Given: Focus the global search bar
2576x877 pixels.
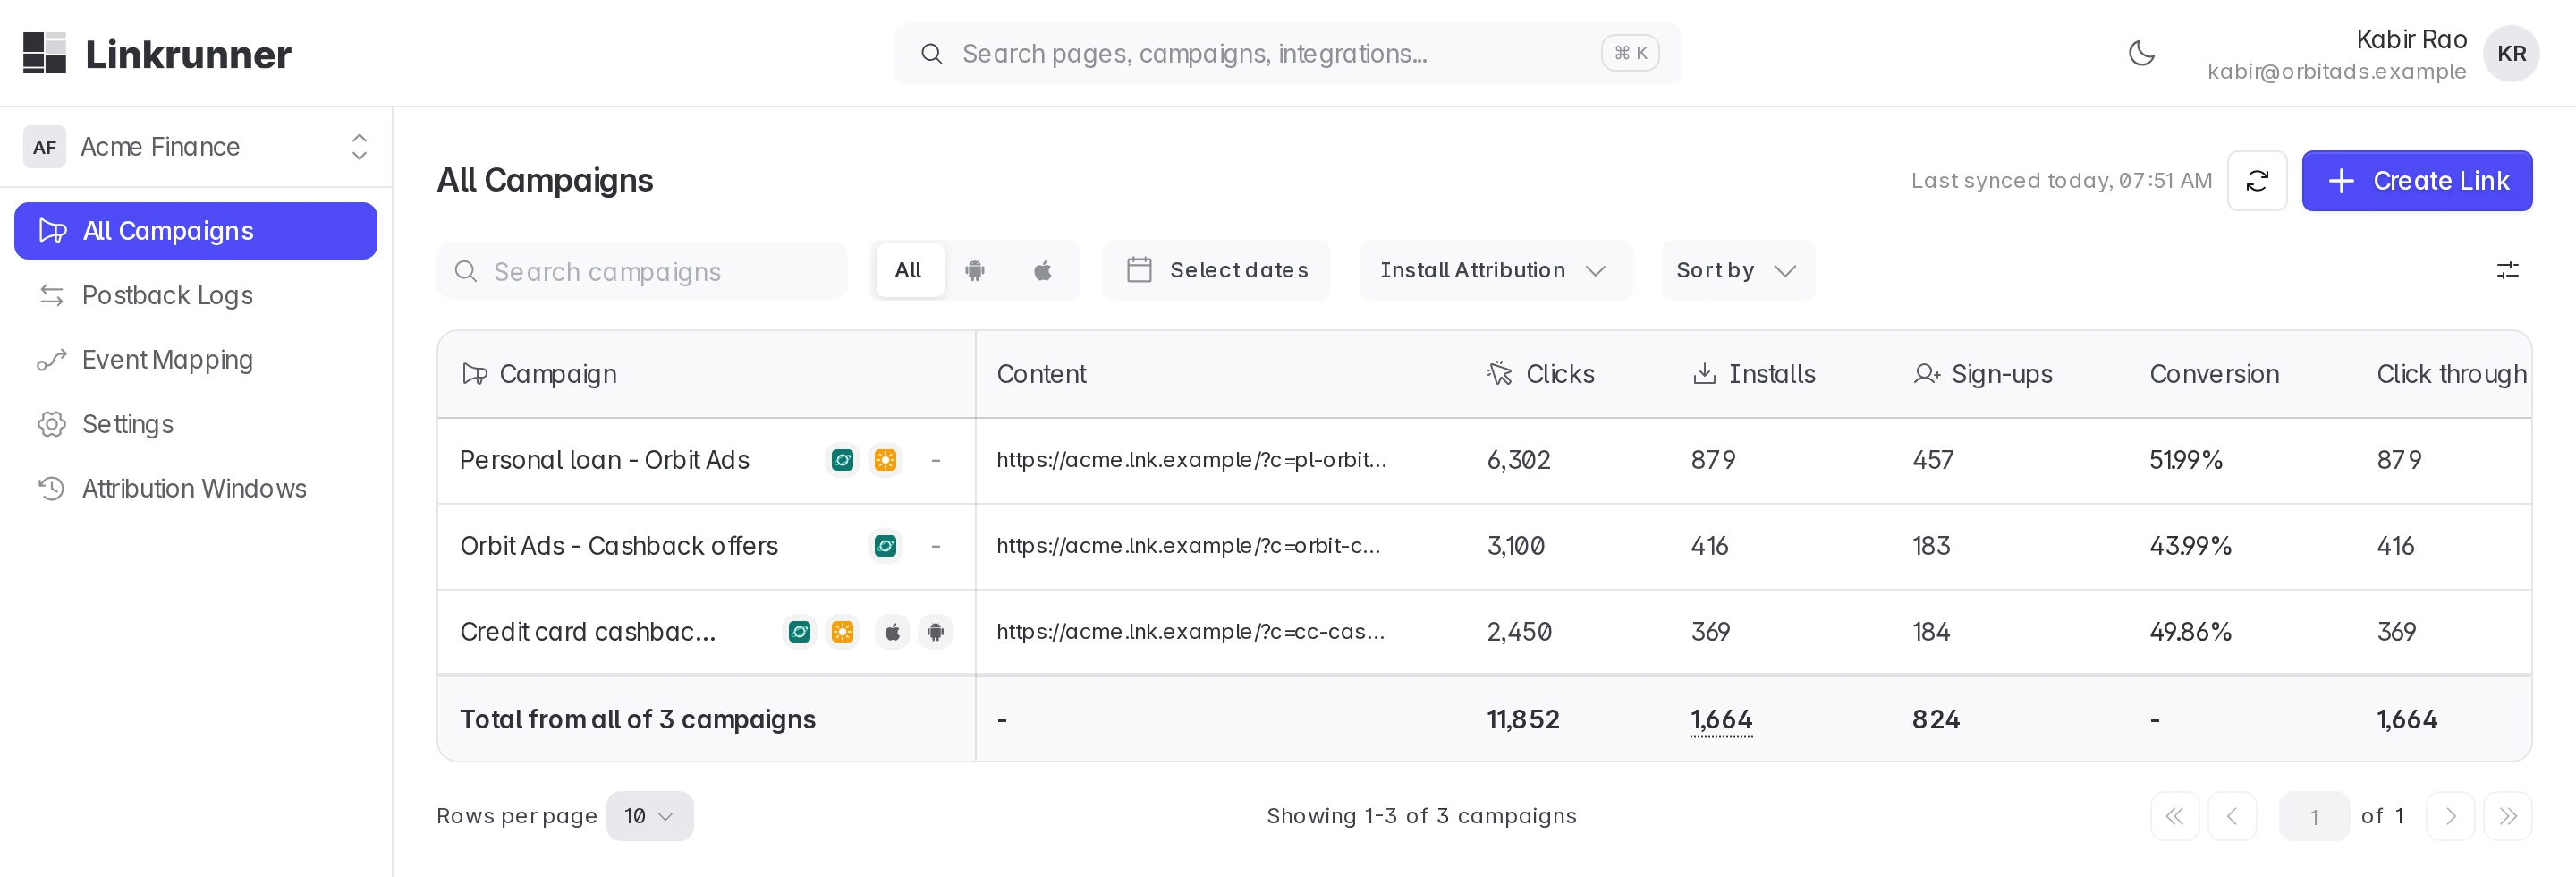Looking at the screenshot, I should pos(1287,53).
